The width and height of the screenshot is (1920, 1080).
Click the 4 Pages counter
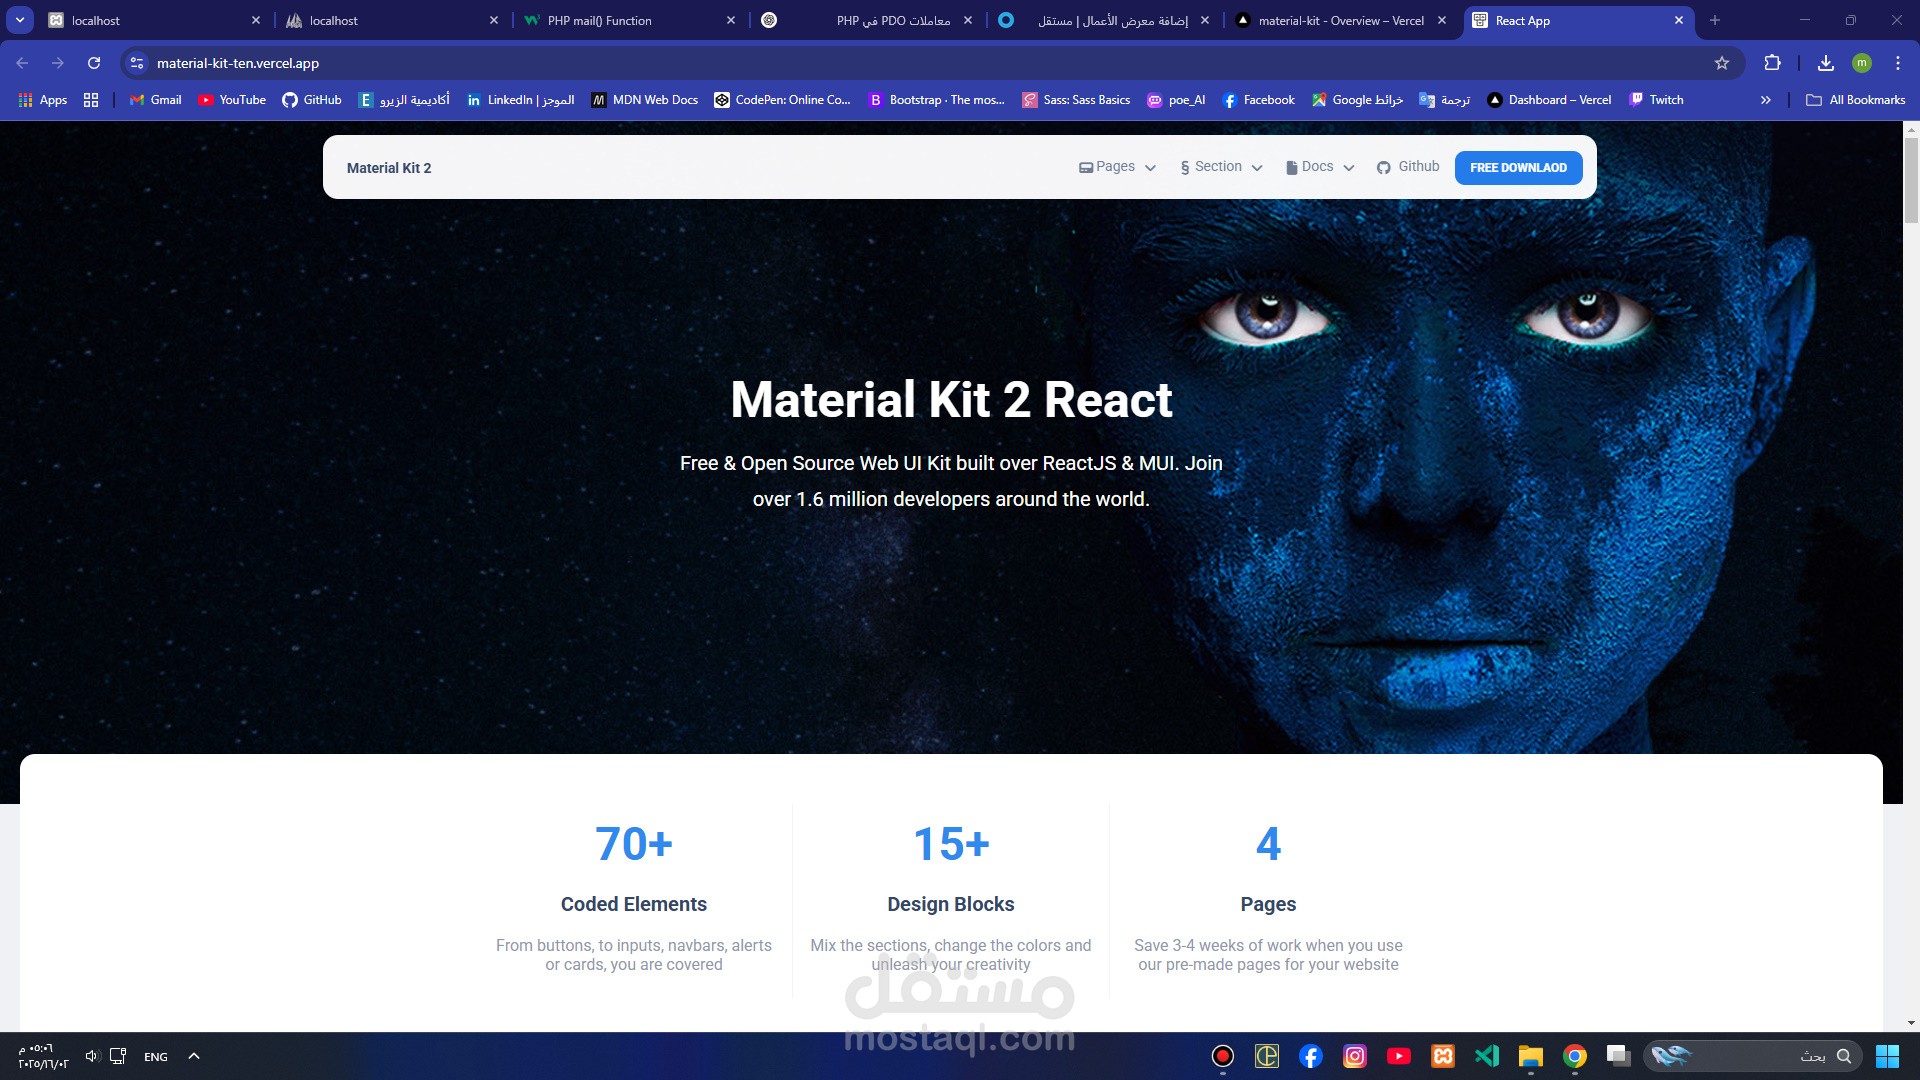click(x=1268, y=844)
